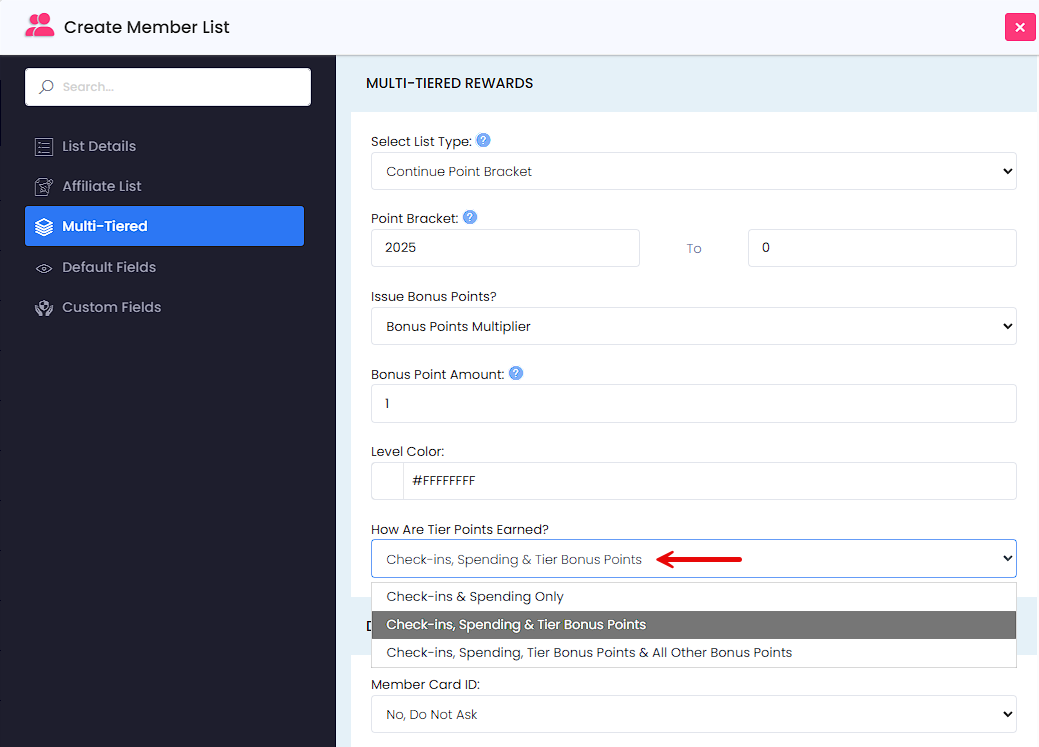
Task: Open the Level Color swatch picker
Action: click(388, 481)
